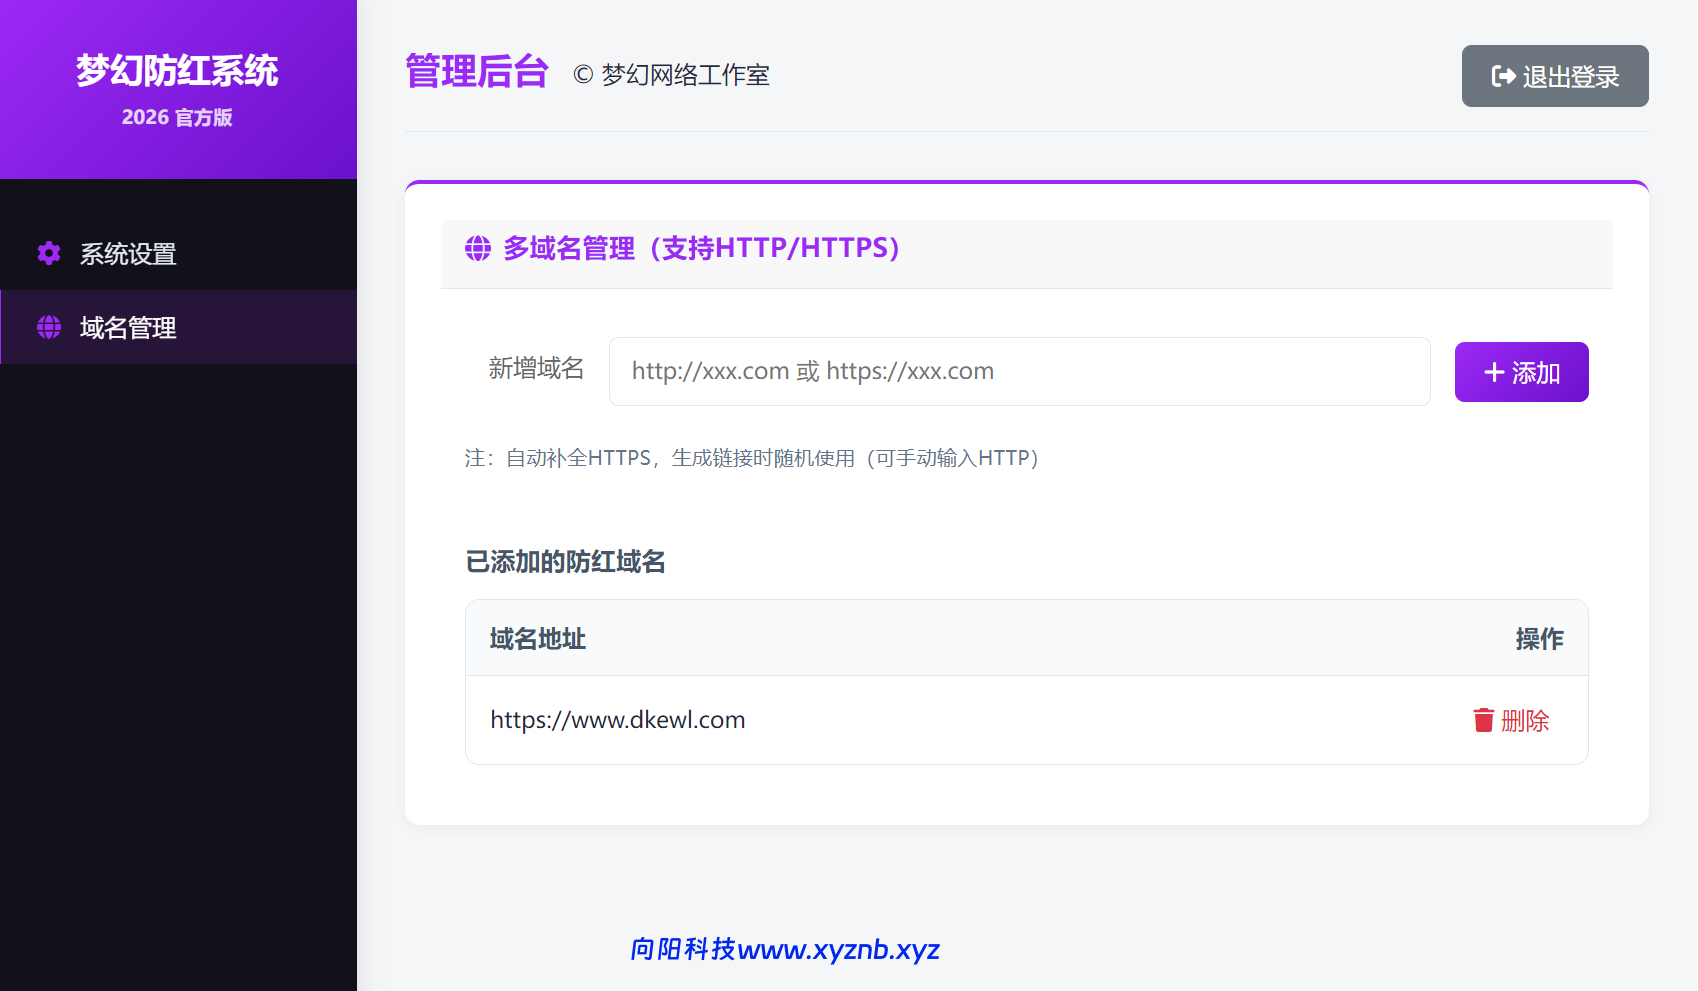Click the logout arrow icon in 退出登录
Screen dimensions: 1698x991
[1502, 76]
